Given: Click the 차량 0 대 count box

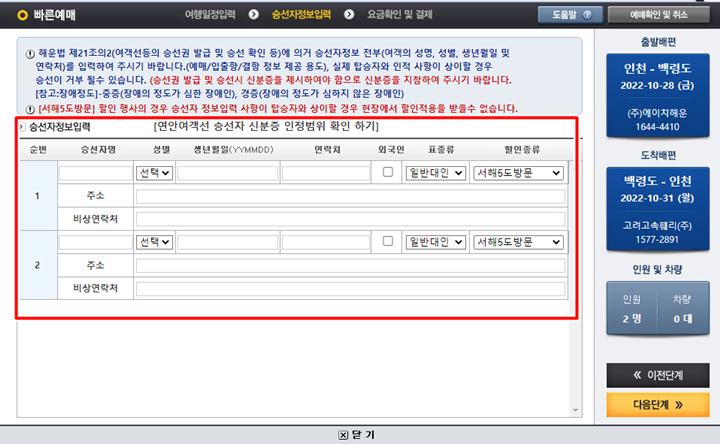Looking at the screenshot, I should [x=683, y=309].
